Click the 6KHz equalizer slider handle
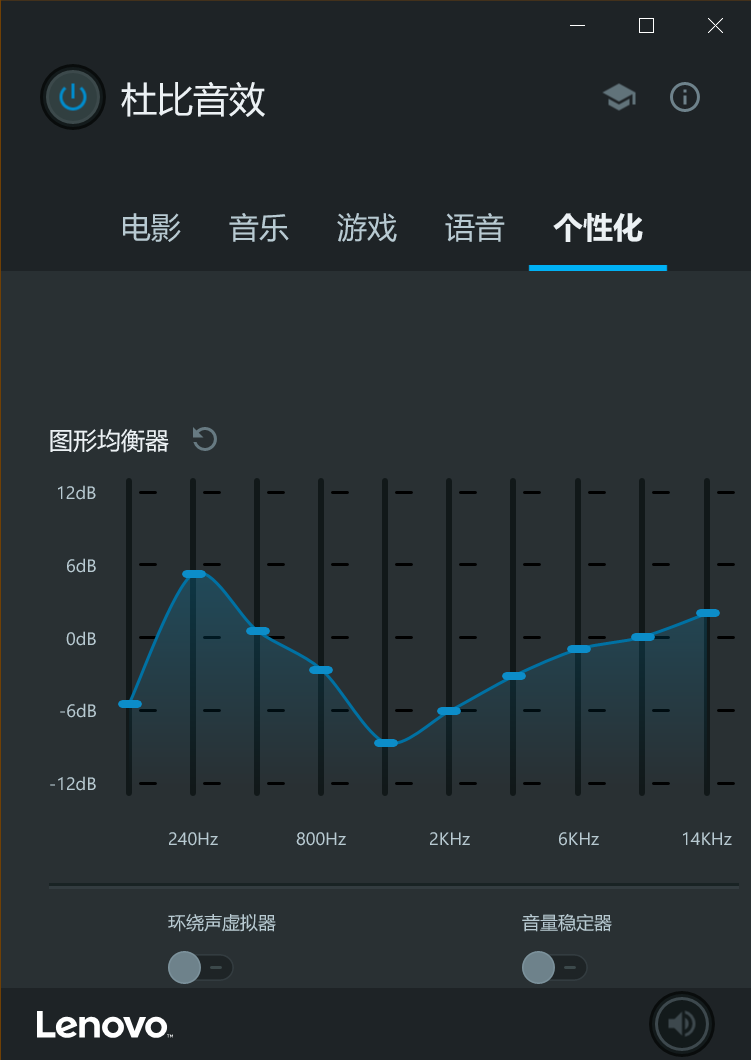751x1060 pixels. click(578, 649)
